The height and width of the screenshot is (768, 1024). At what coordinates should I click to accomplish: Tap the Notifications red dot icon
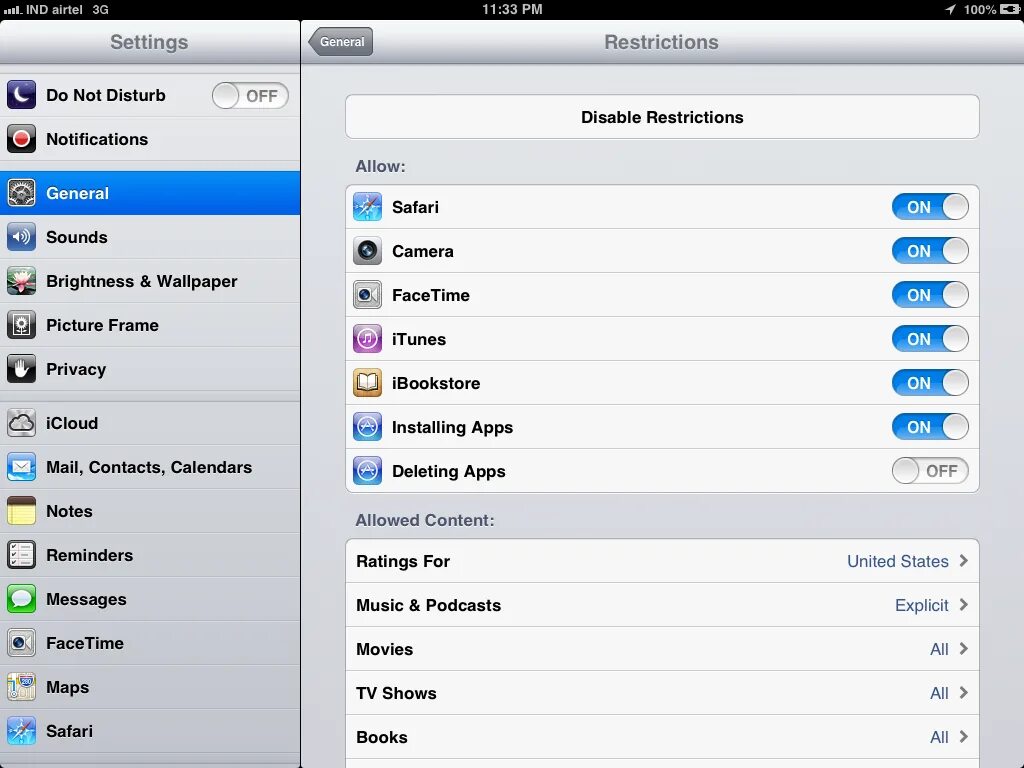pyautogui.click(x=22, y=139)
